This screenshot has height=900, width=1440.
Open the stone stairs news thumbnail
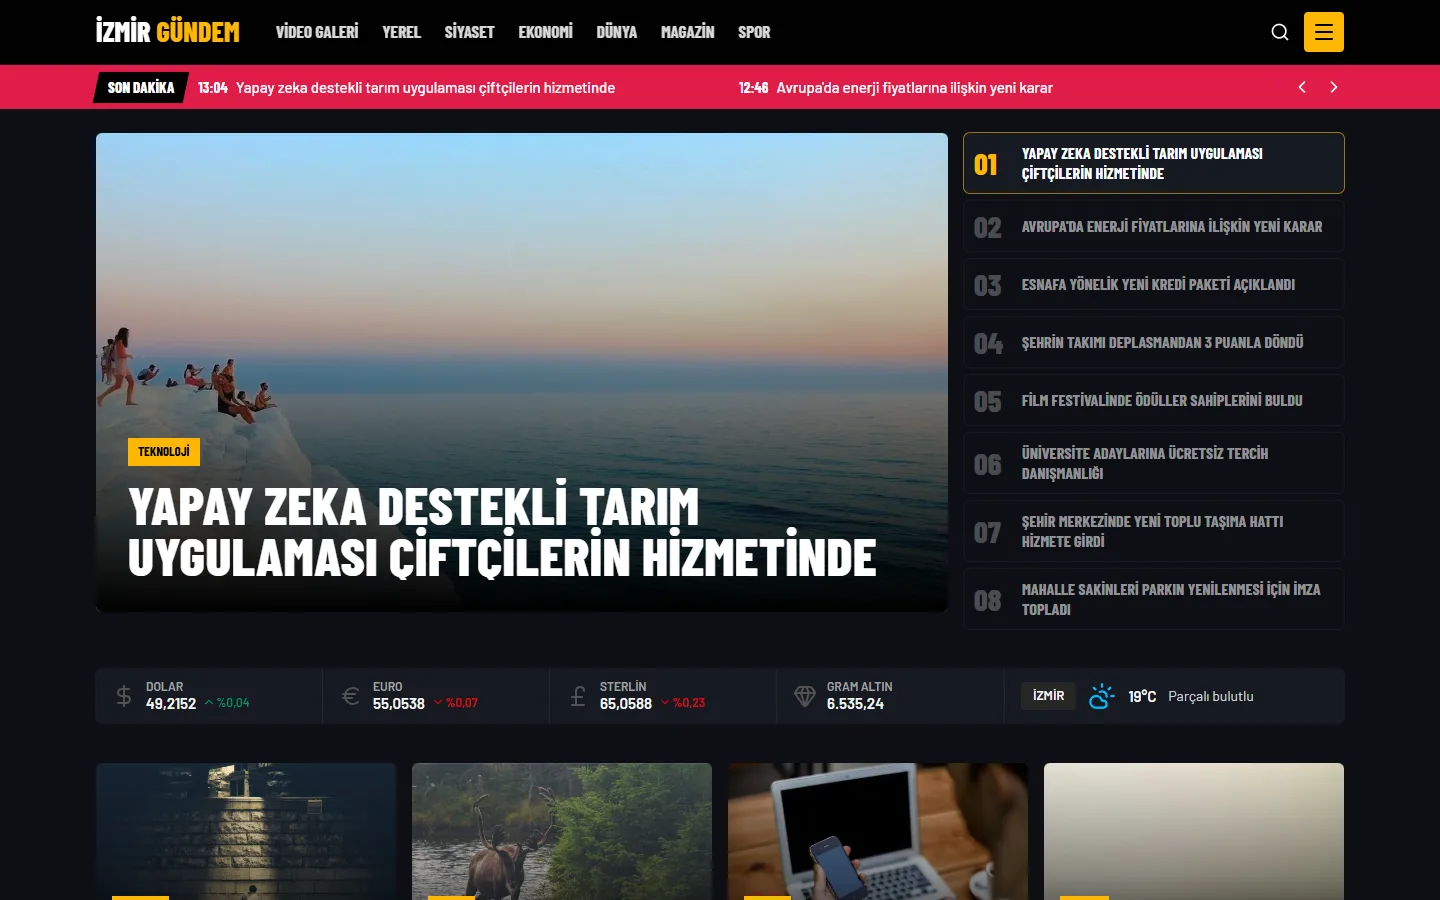tap(246, 832)
